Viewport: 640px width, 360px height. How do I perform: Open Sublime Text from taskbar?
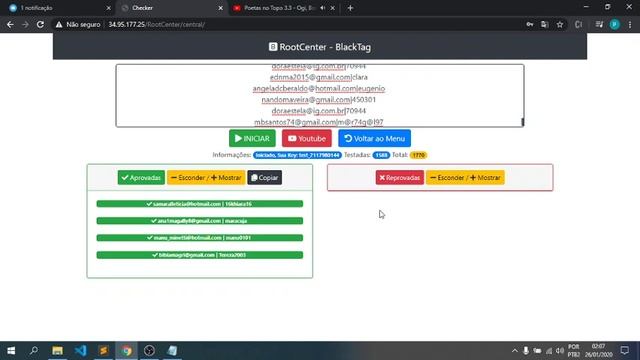coord(103,351)
